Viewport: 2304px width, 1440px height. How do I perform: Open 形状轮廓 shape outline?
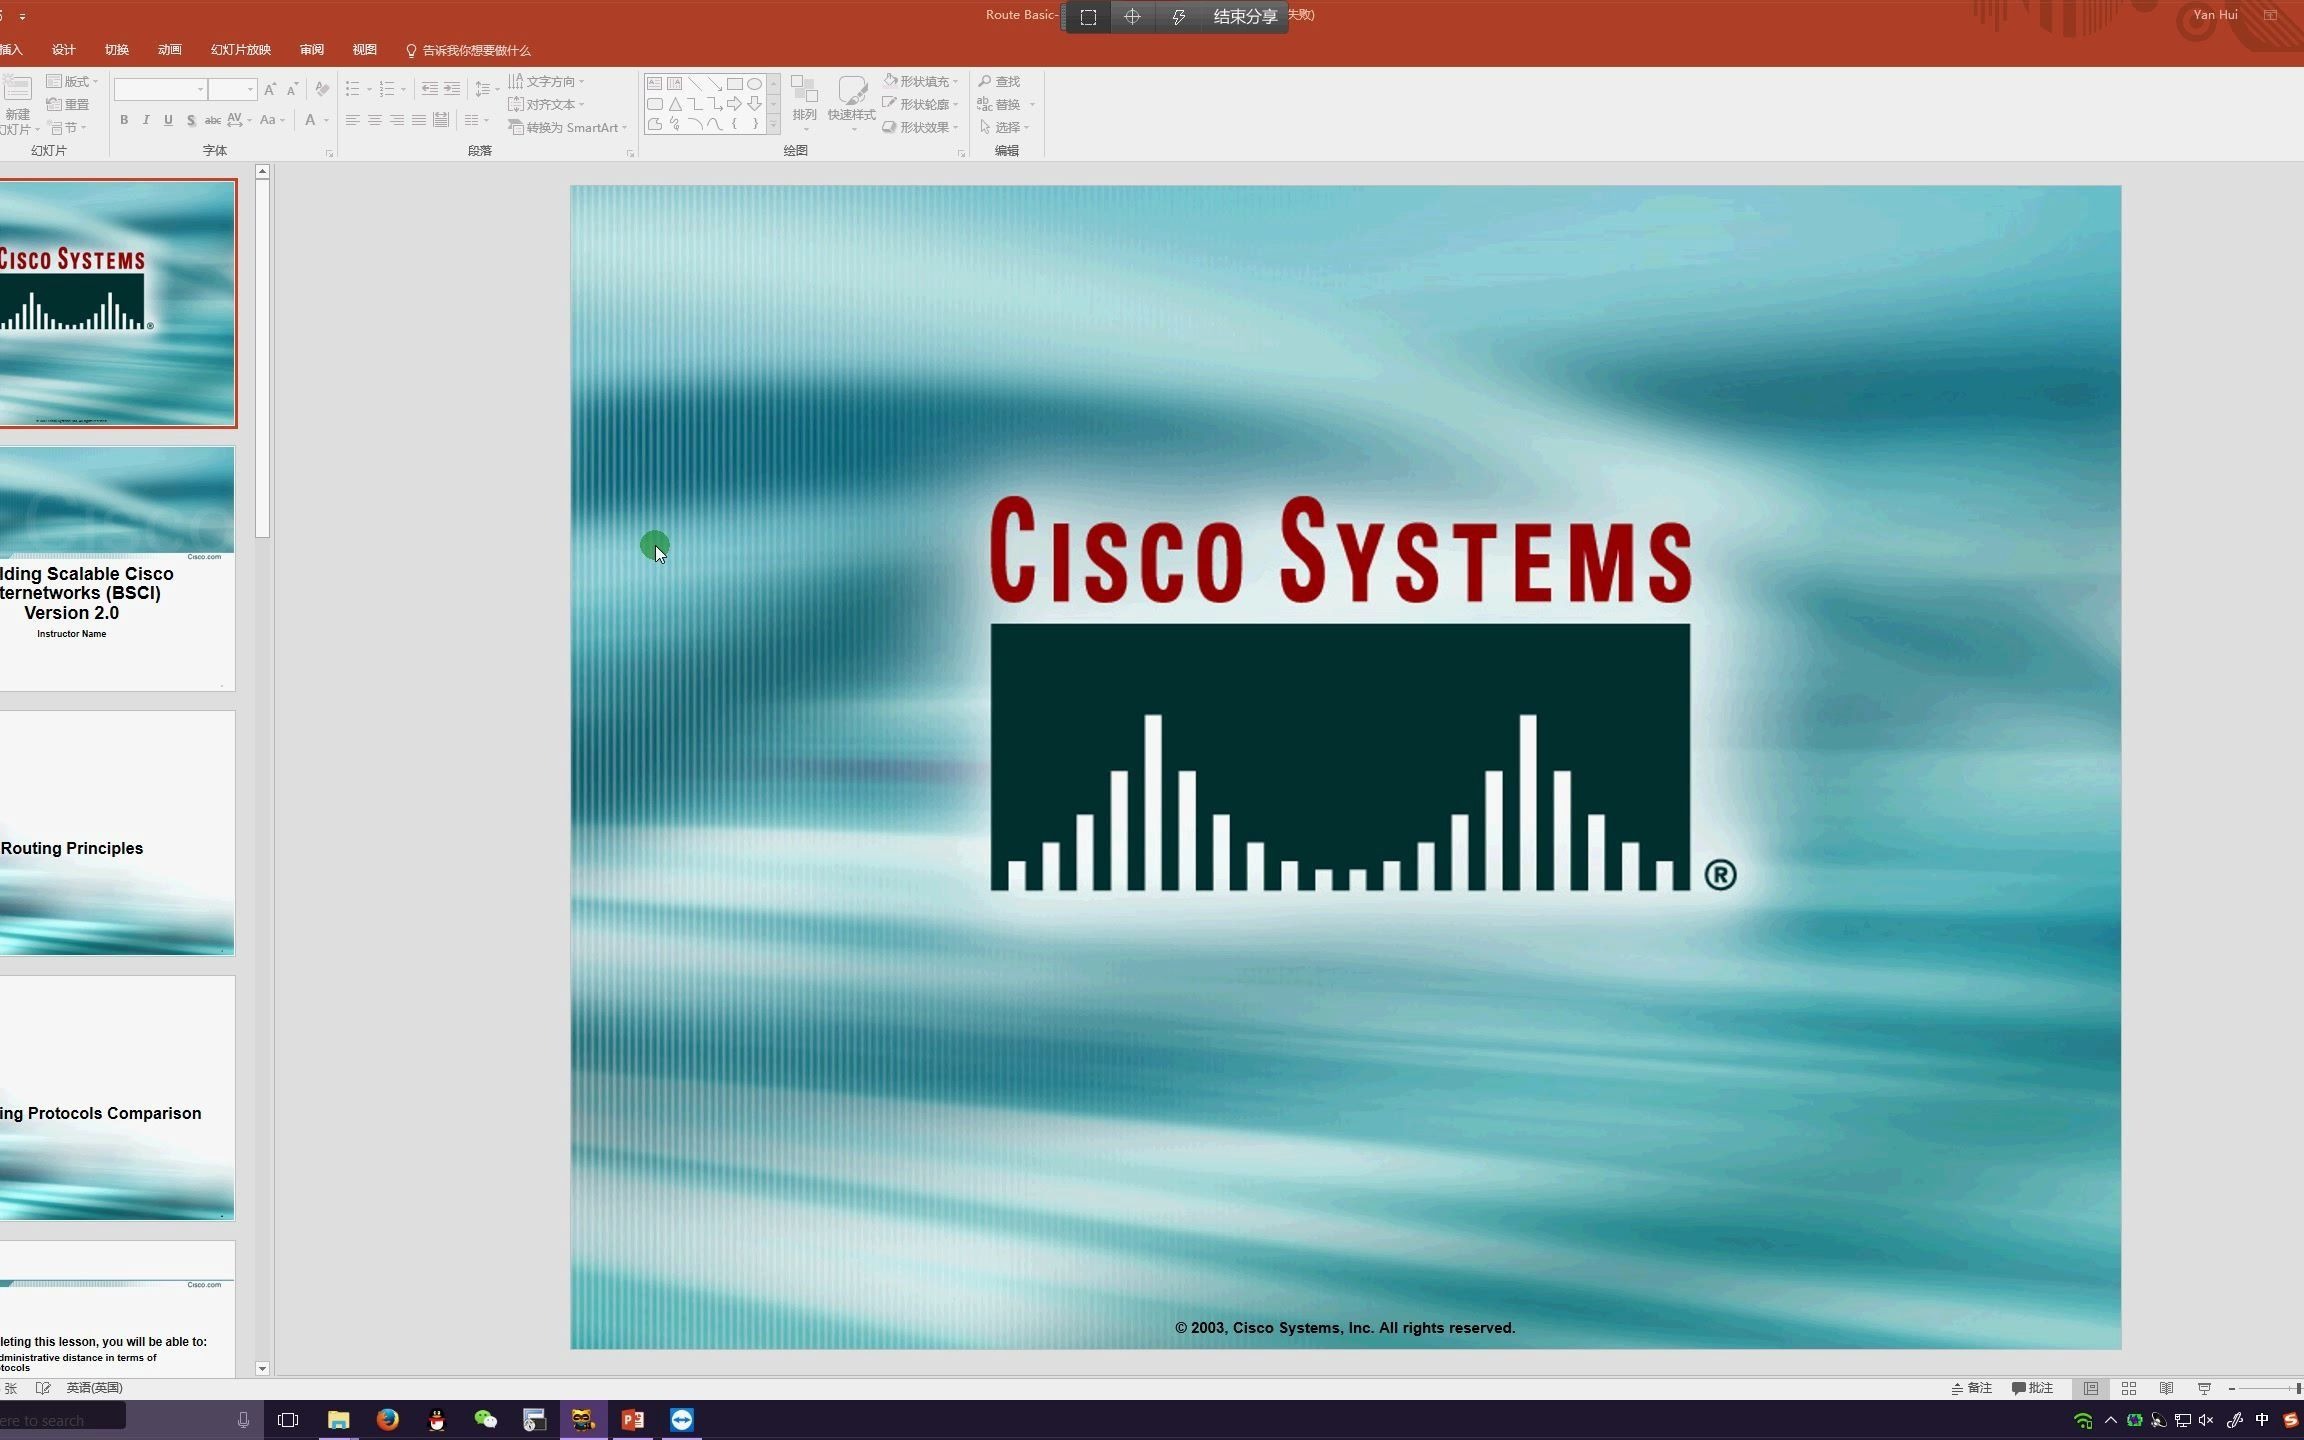point(920,104)
